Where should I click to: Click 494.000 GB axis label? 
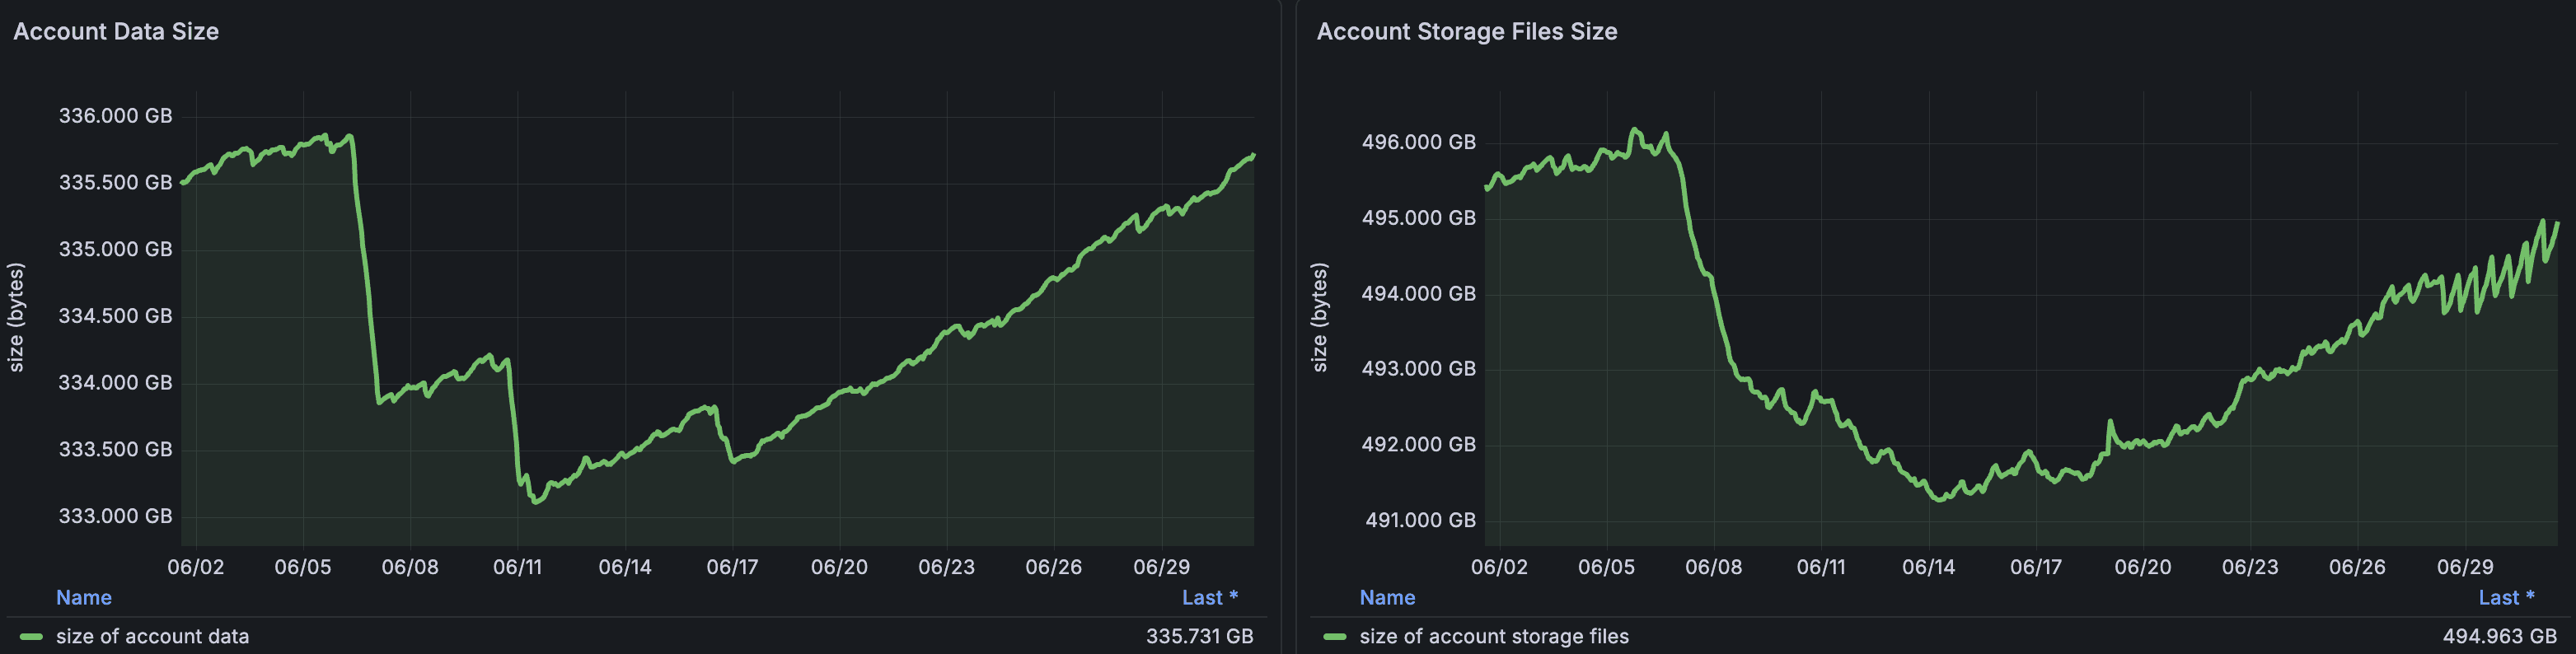point(1418,294)
